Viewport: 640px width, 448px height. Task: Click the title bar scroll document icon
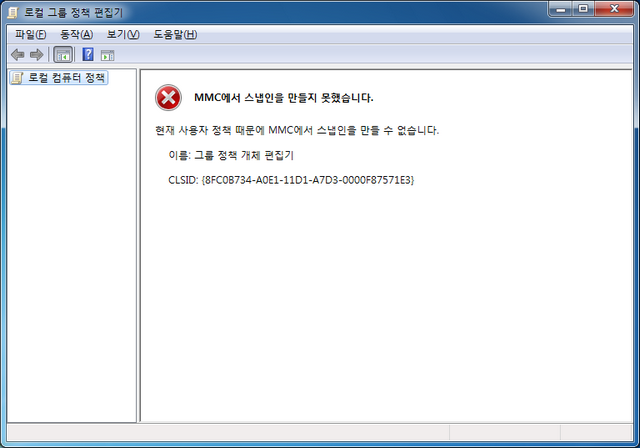[13, 13]
